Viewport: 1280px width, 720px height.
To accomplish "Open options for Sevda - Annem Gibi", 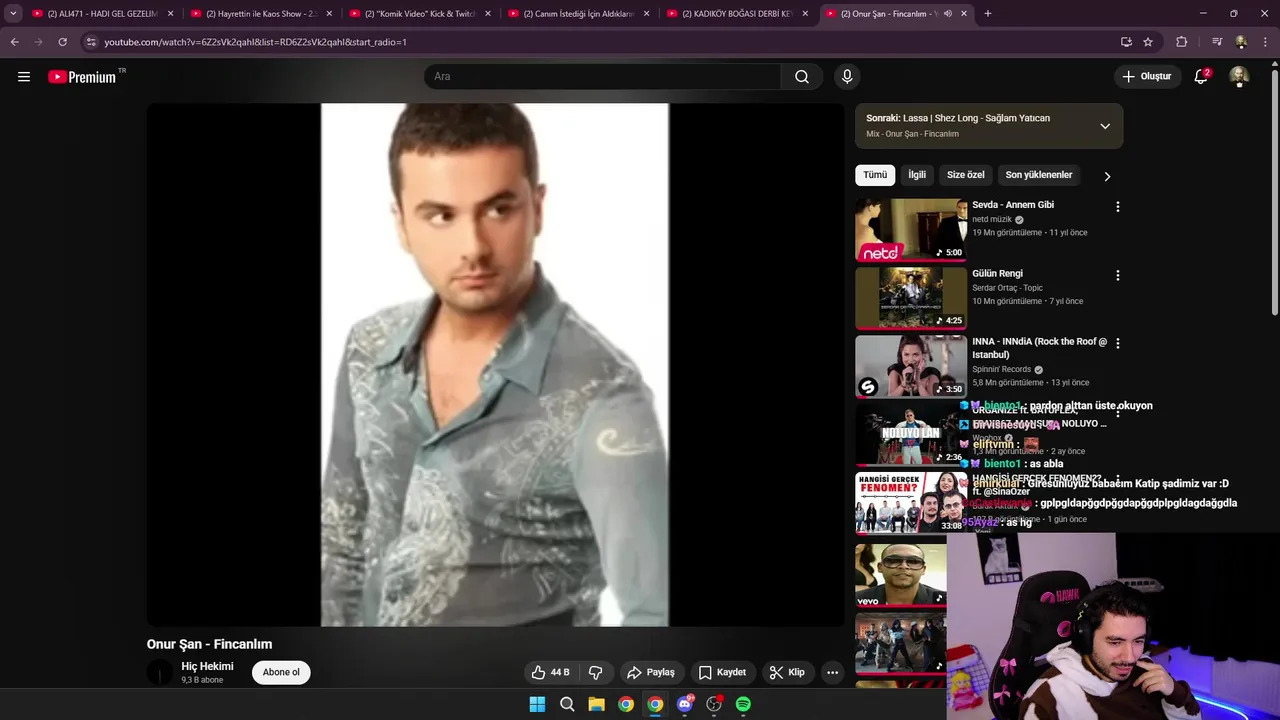I will click(1118, 207).
